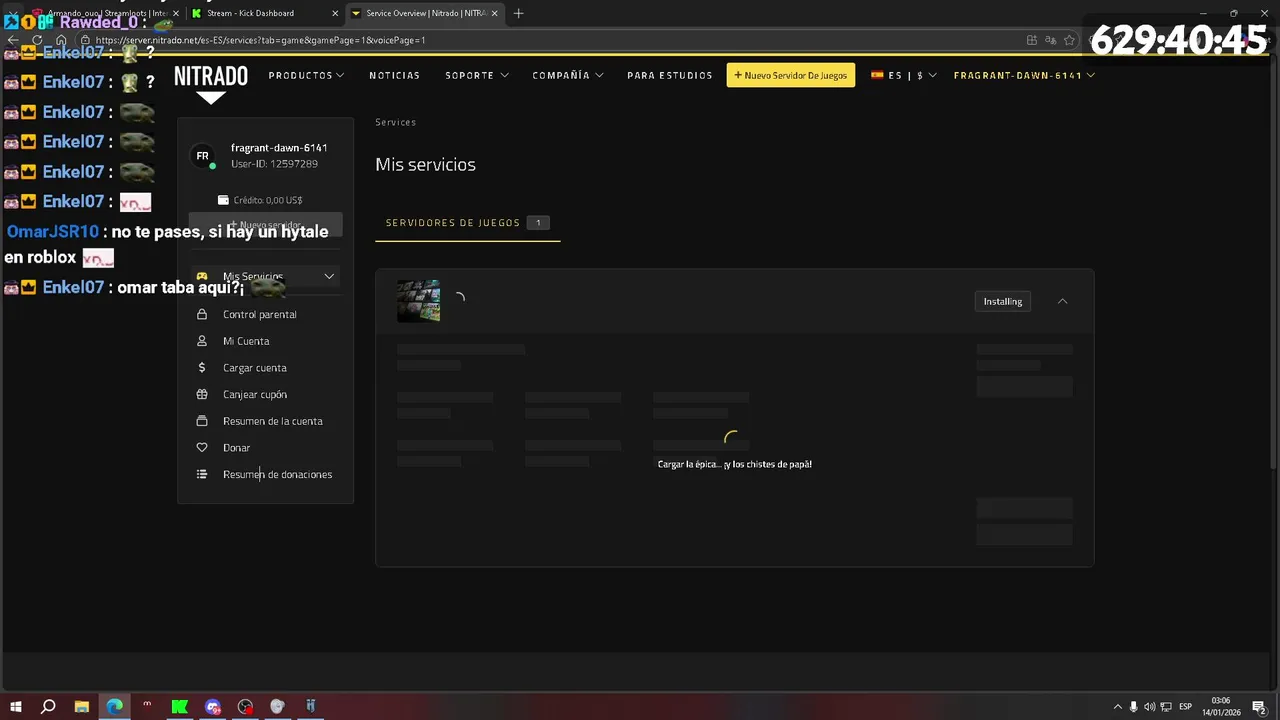1280x720 pixels.
Task: Click the Resumen de donaciones list icon
Action: click(202, 474)
